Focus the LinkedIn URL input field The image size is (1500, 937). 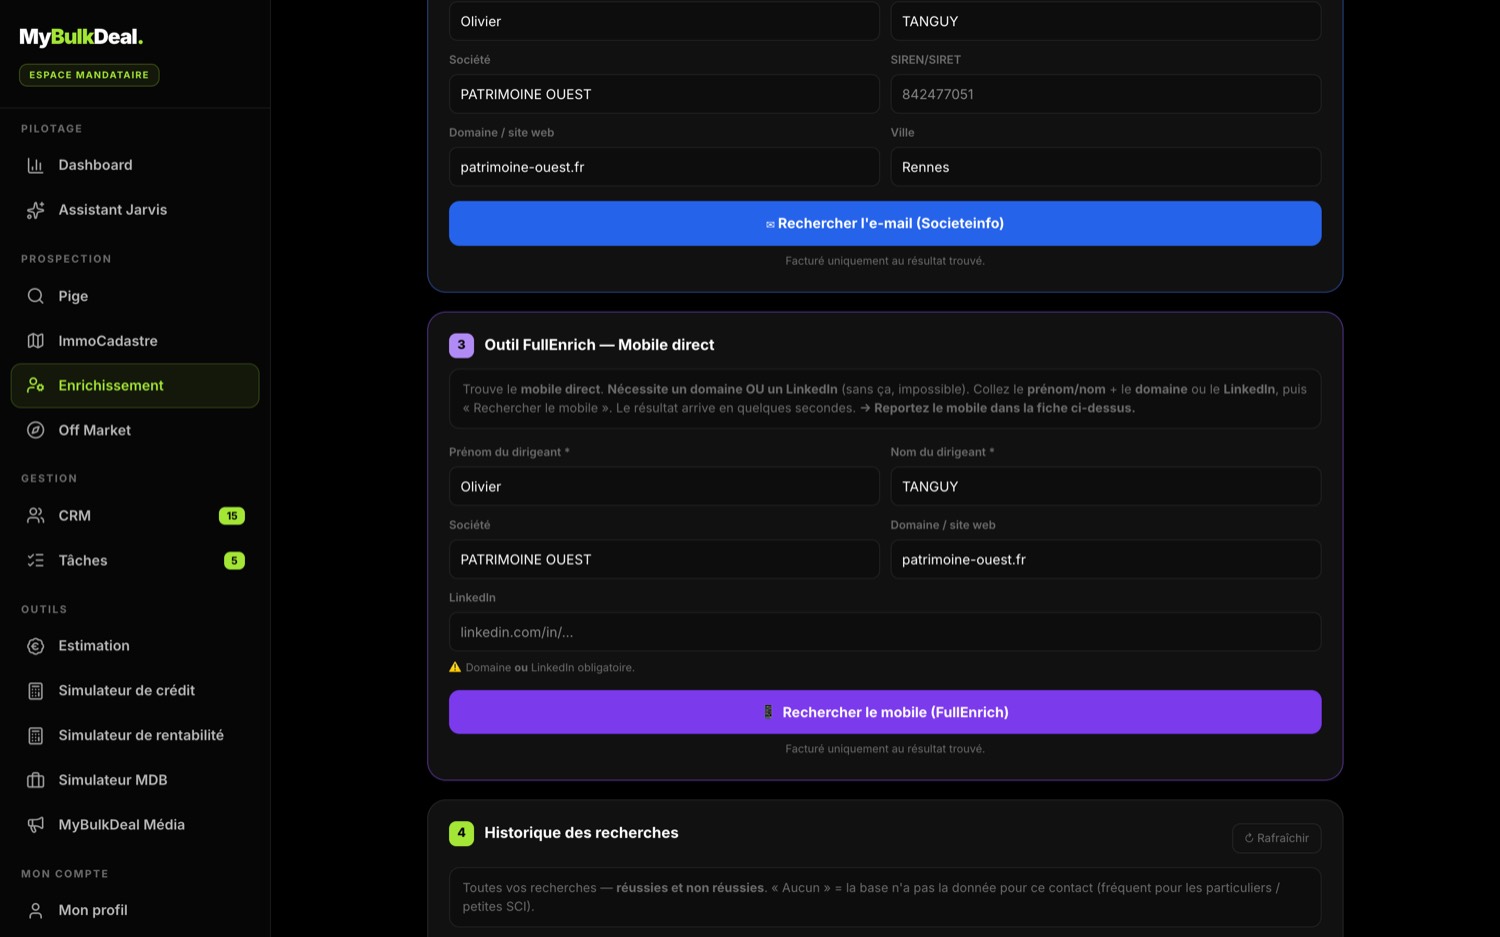click(885, 632)
